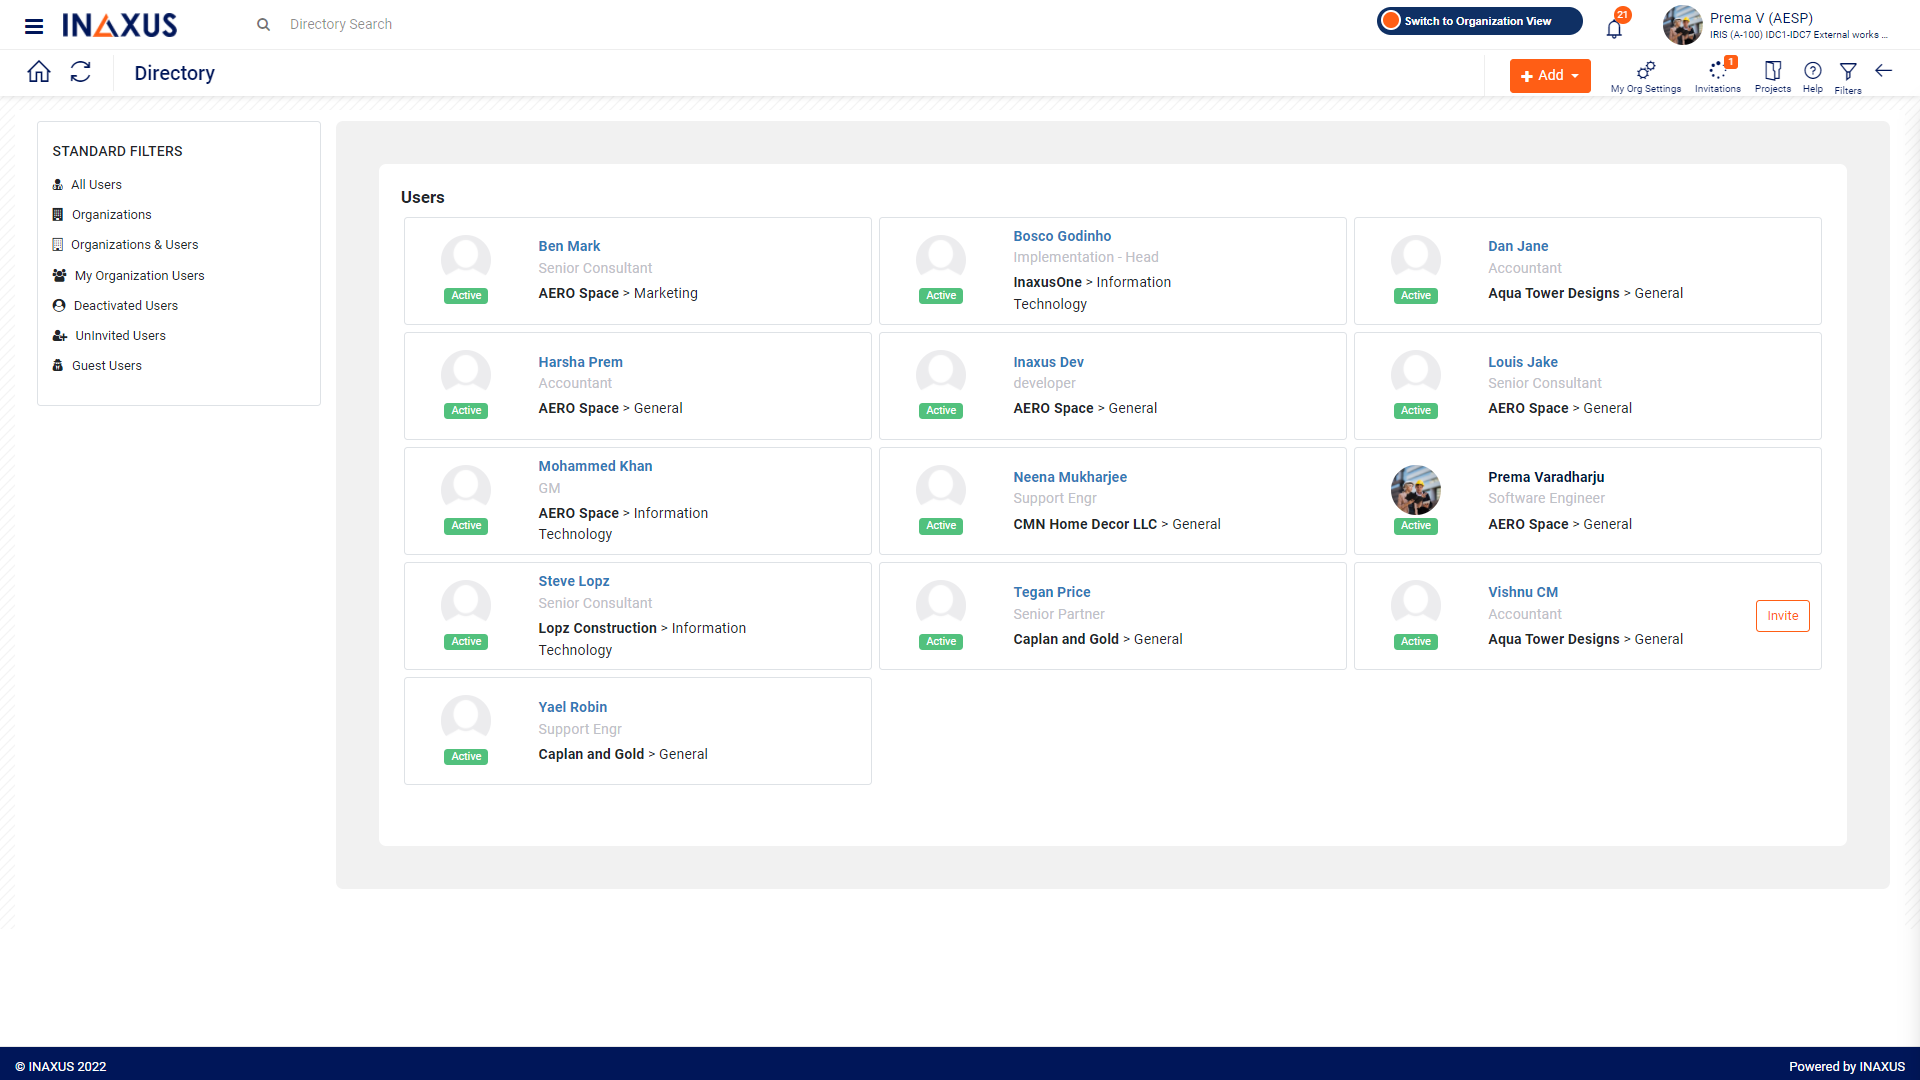Select the Deactivated Users filter

125,306
